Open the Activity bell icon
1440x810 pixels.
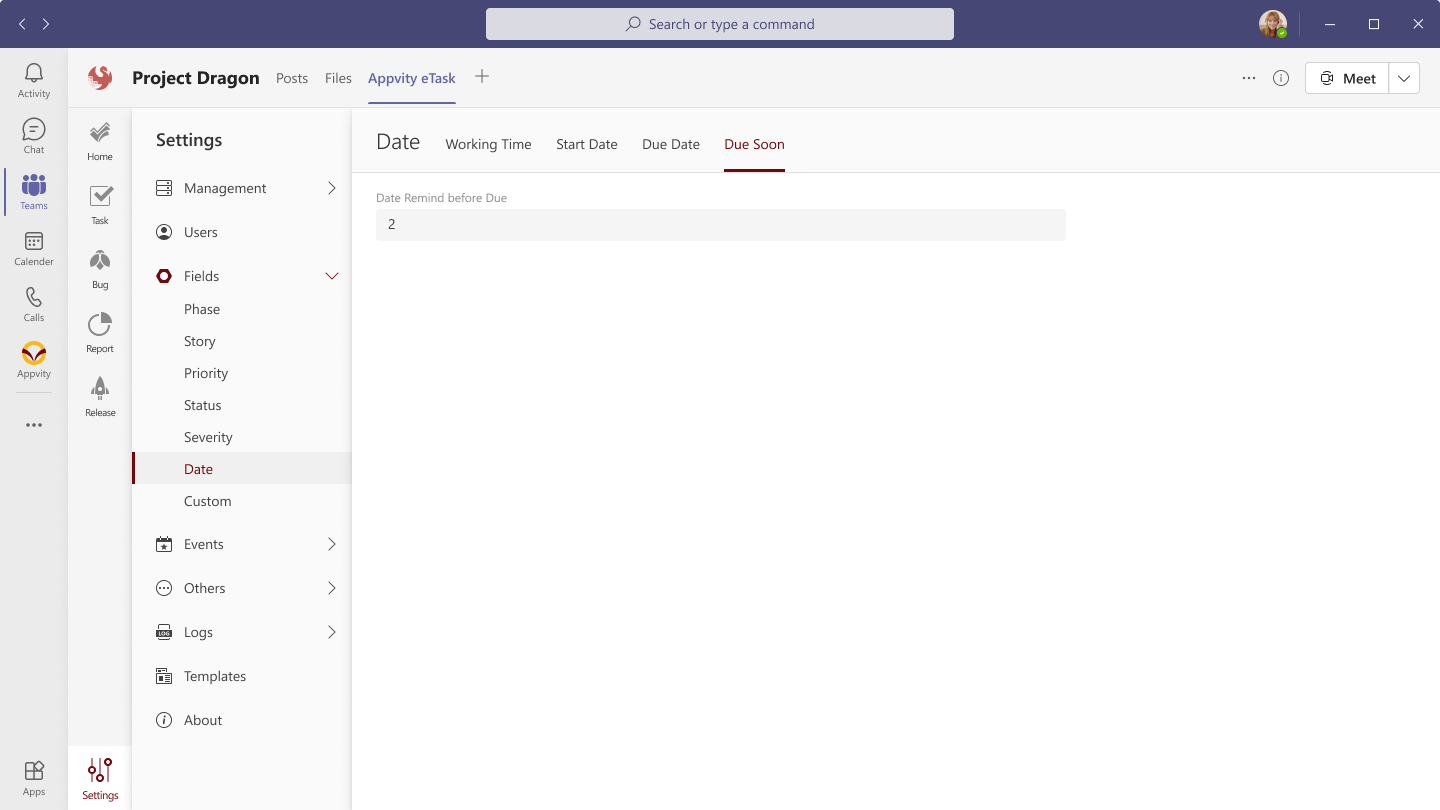[x=34, y=74]
